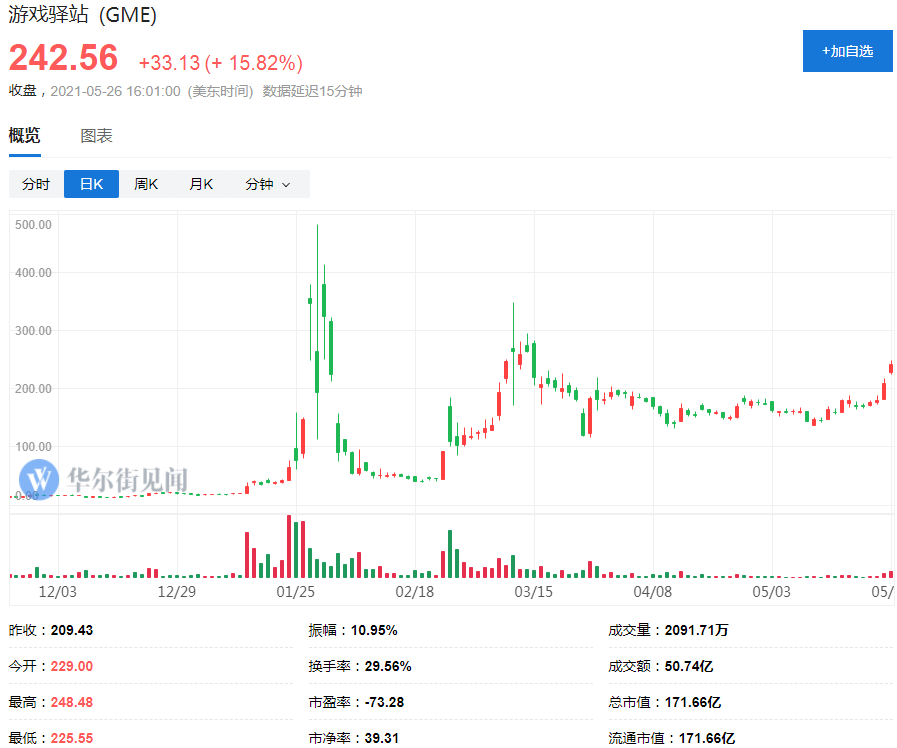
Task: Click the tallest red volume bar near 01/25
Action: pyautogui.click(x=289, y=546)
